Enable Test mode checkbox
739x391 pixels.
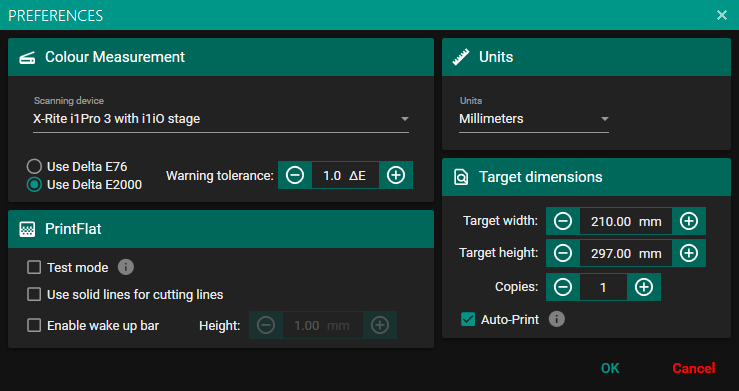tap(34, 267)
